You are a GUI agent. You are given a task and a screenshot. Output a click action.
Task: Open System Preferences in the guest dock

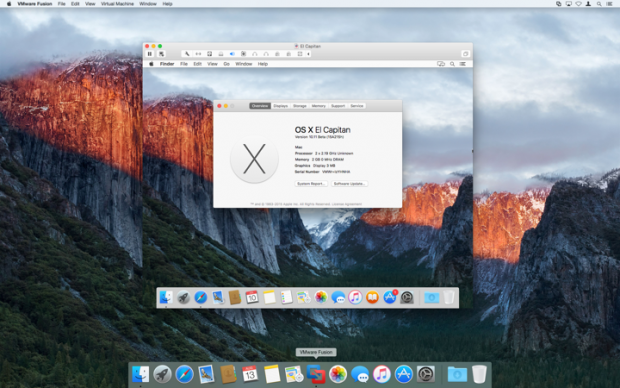406,297
